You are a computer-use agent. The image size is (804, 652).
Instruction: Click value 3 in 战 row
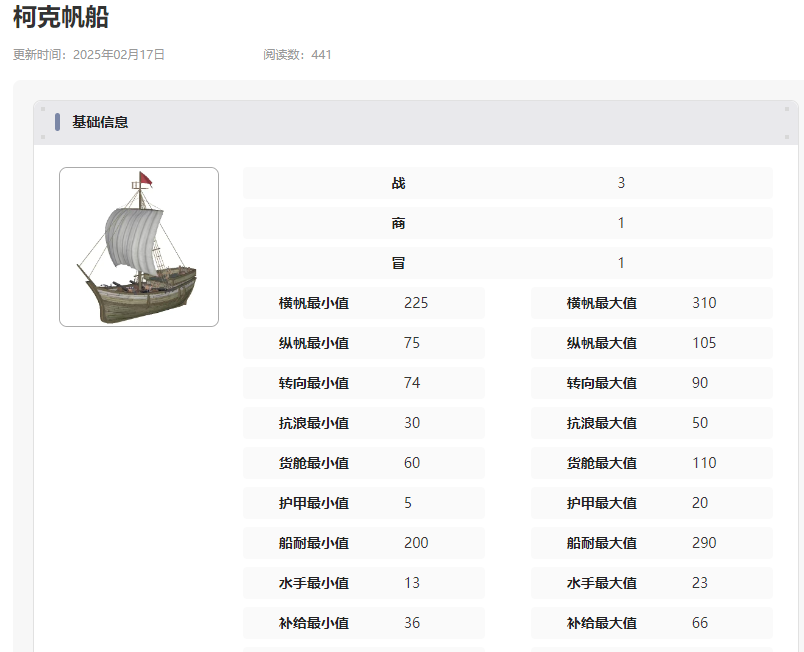[621, 183]
